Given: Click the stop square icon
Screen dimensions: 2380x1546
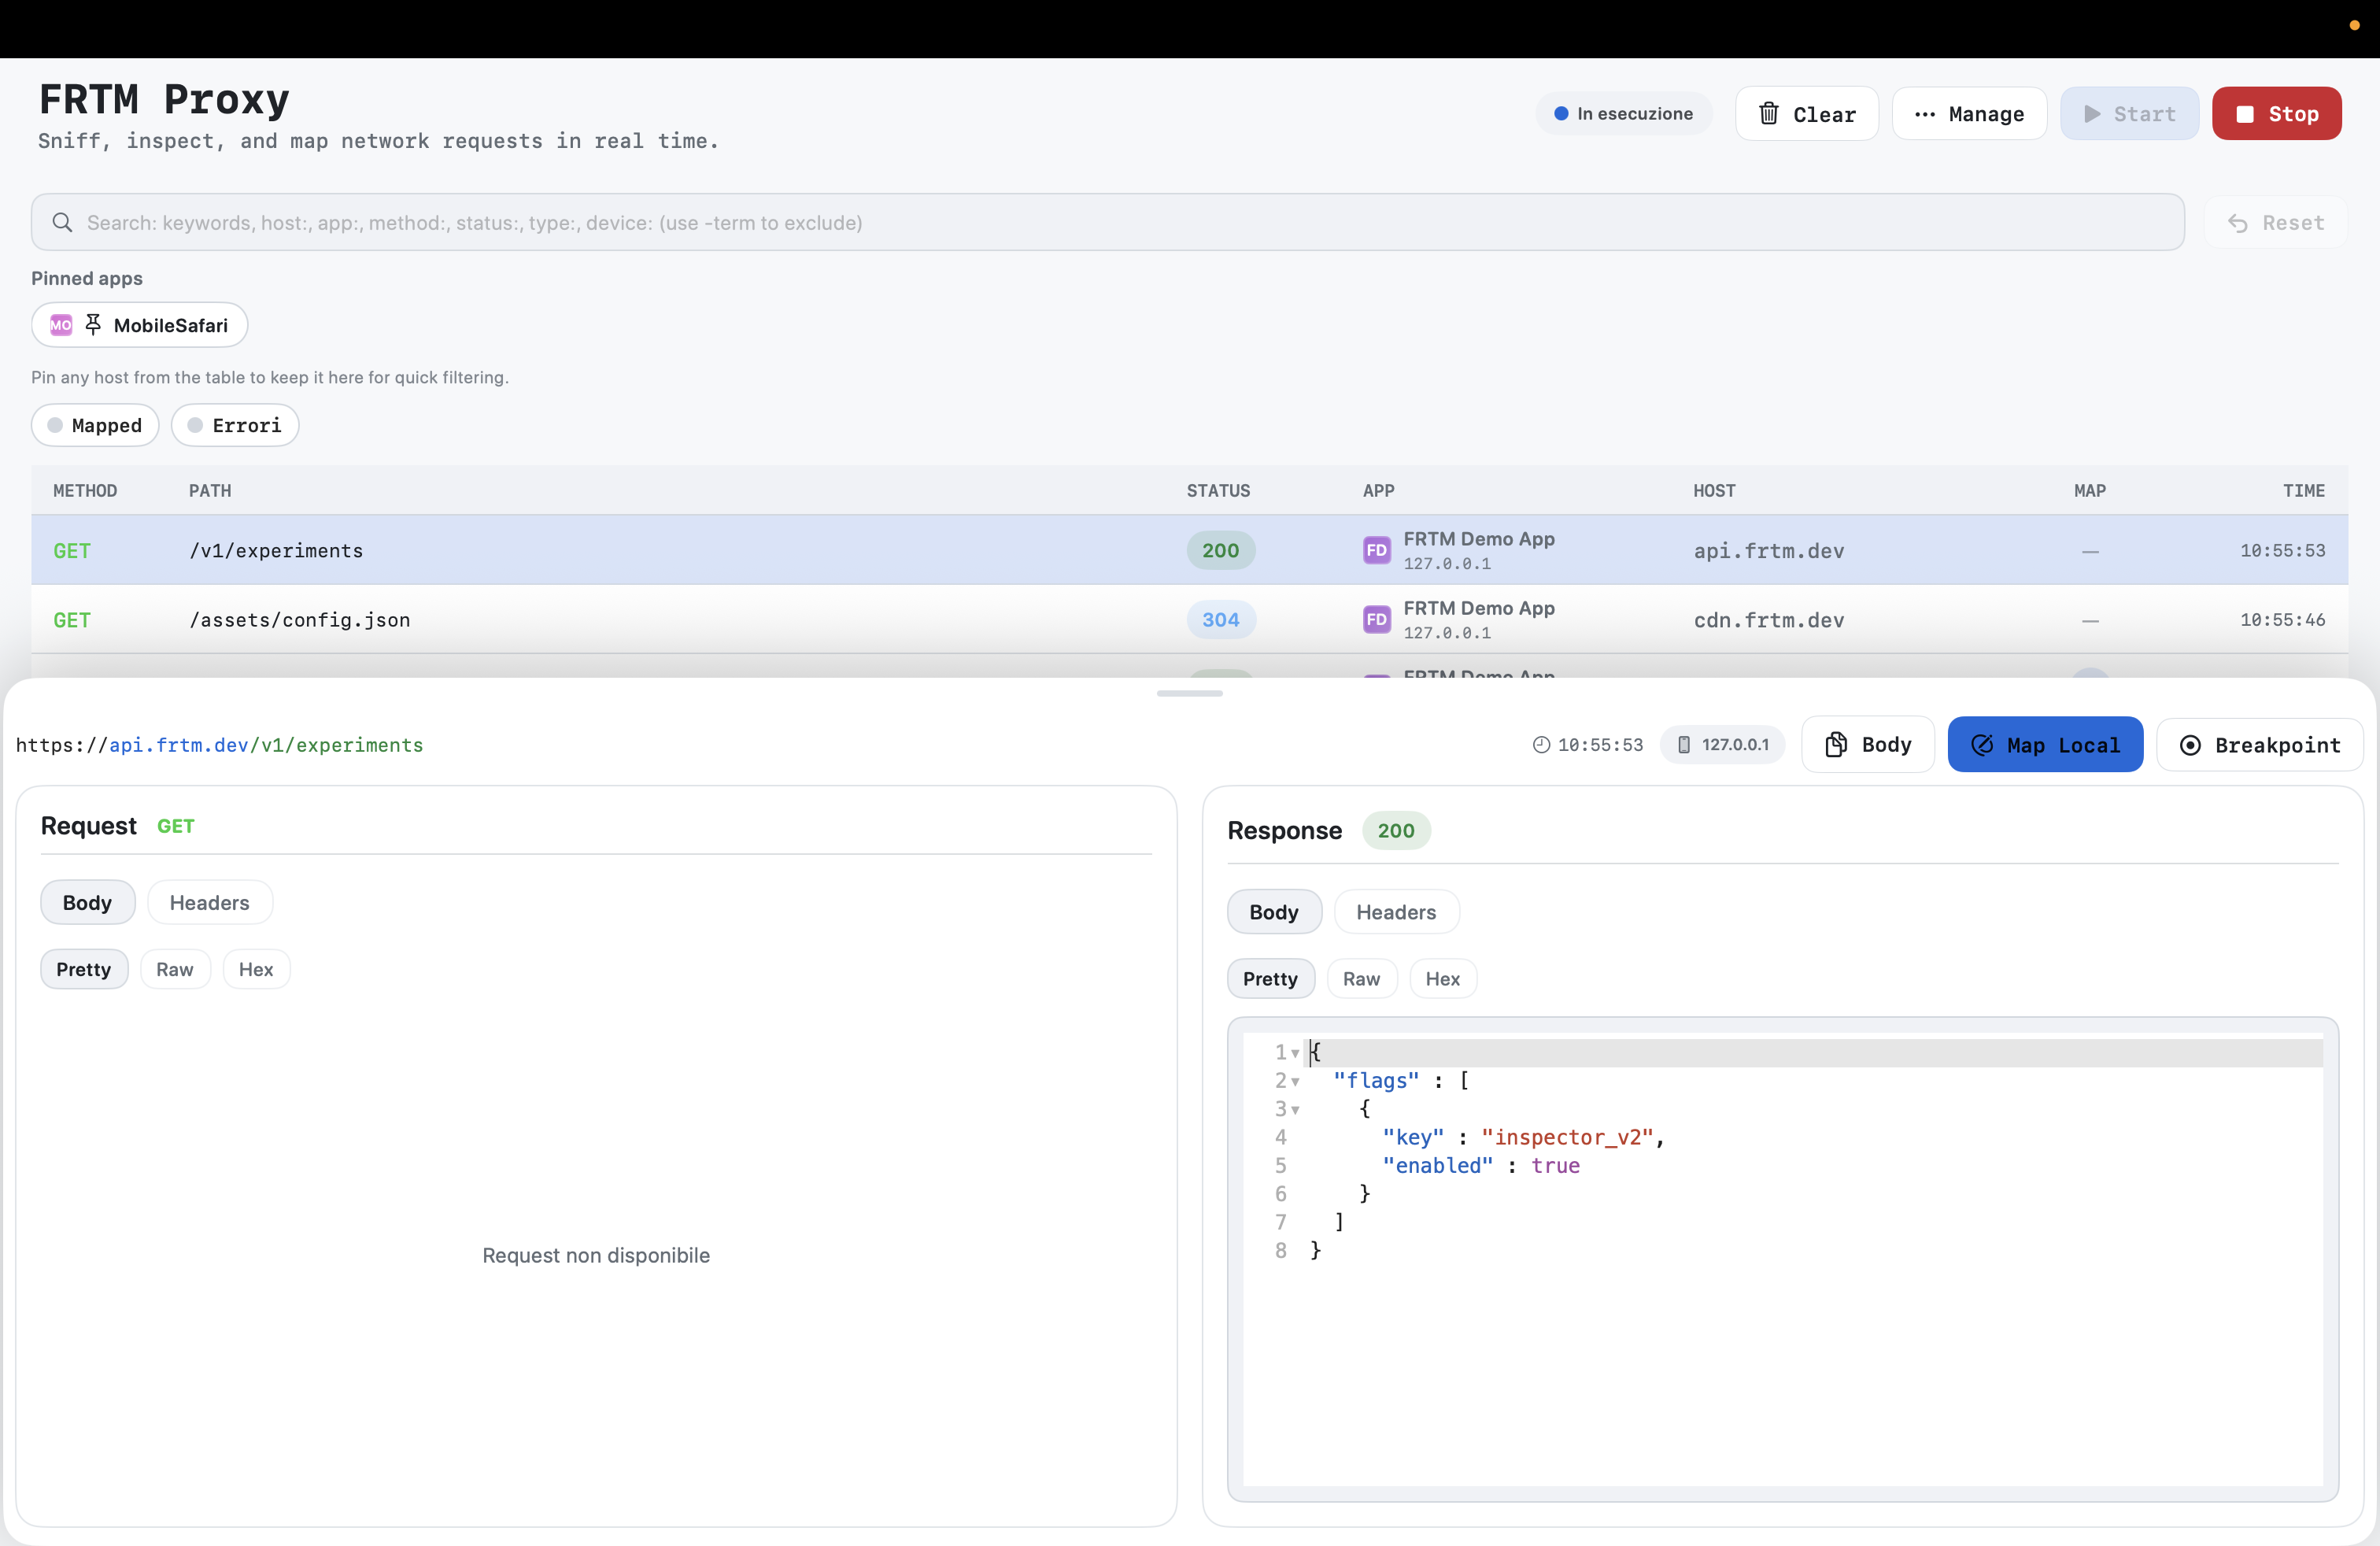Looking at the screenshot, I should click(2244, 114).
